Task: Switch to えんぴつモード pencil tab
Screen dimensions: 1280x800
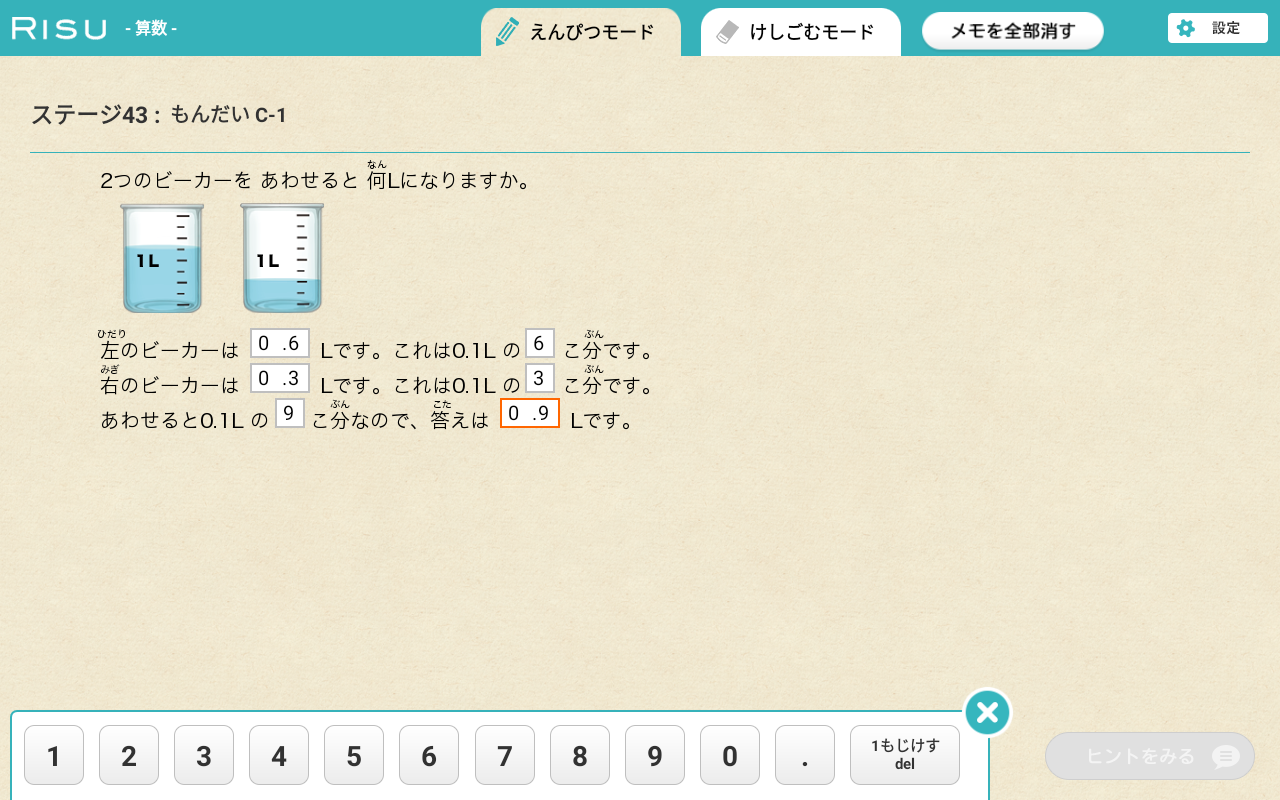Action: tap(580, 32)
